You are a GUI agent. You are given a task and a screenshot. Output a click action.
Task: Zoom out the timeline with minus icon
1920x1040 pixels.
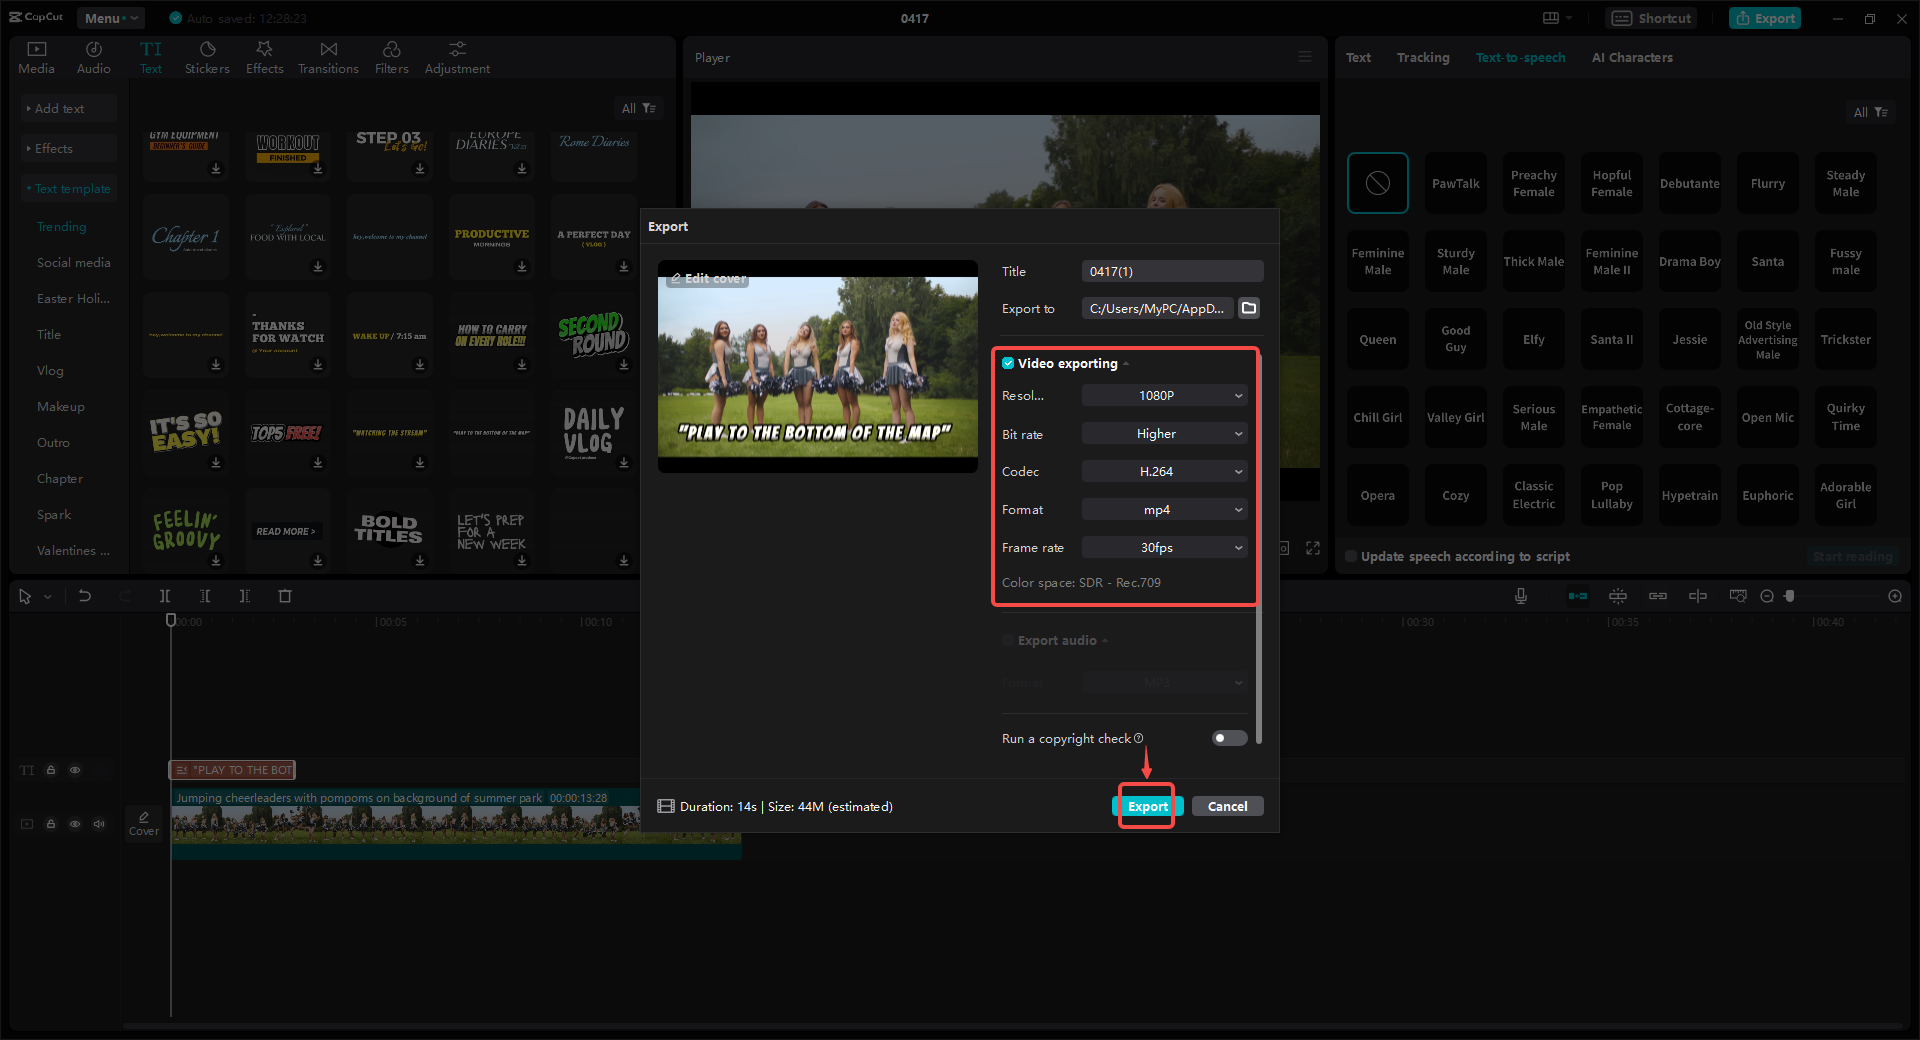click(x=1767, y=596)
